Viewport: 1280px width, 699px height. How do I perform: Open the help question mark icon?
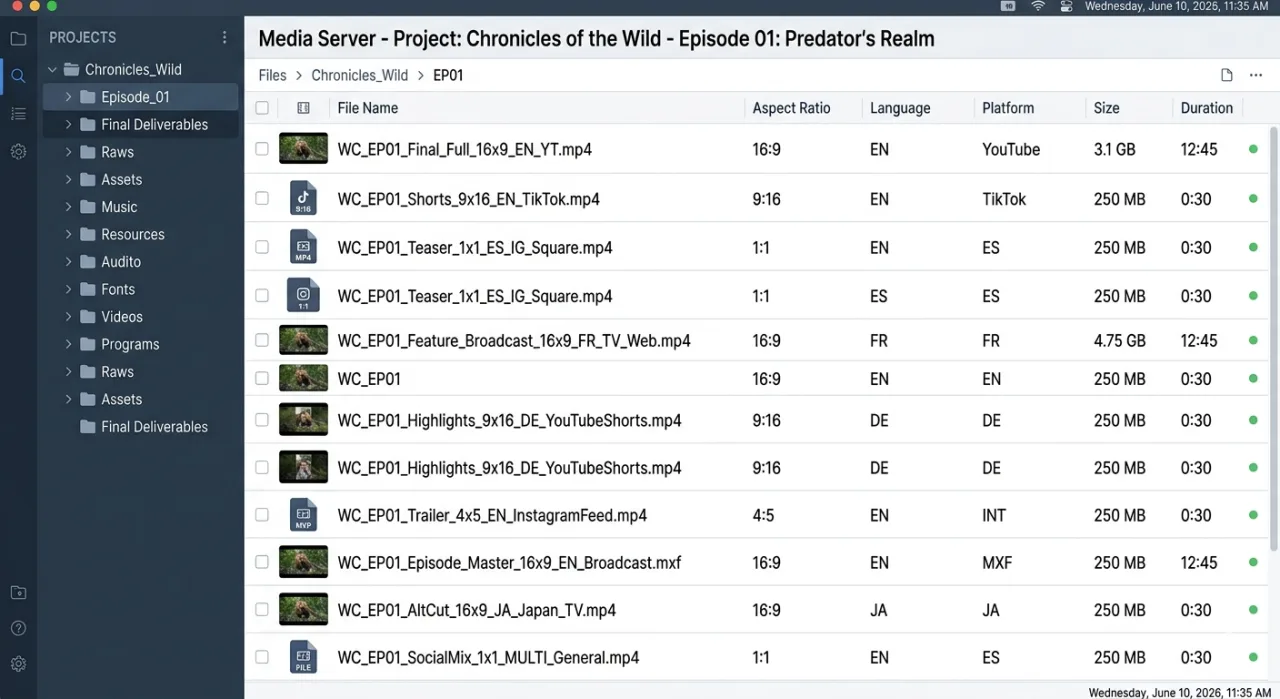(x=18, y=628)
